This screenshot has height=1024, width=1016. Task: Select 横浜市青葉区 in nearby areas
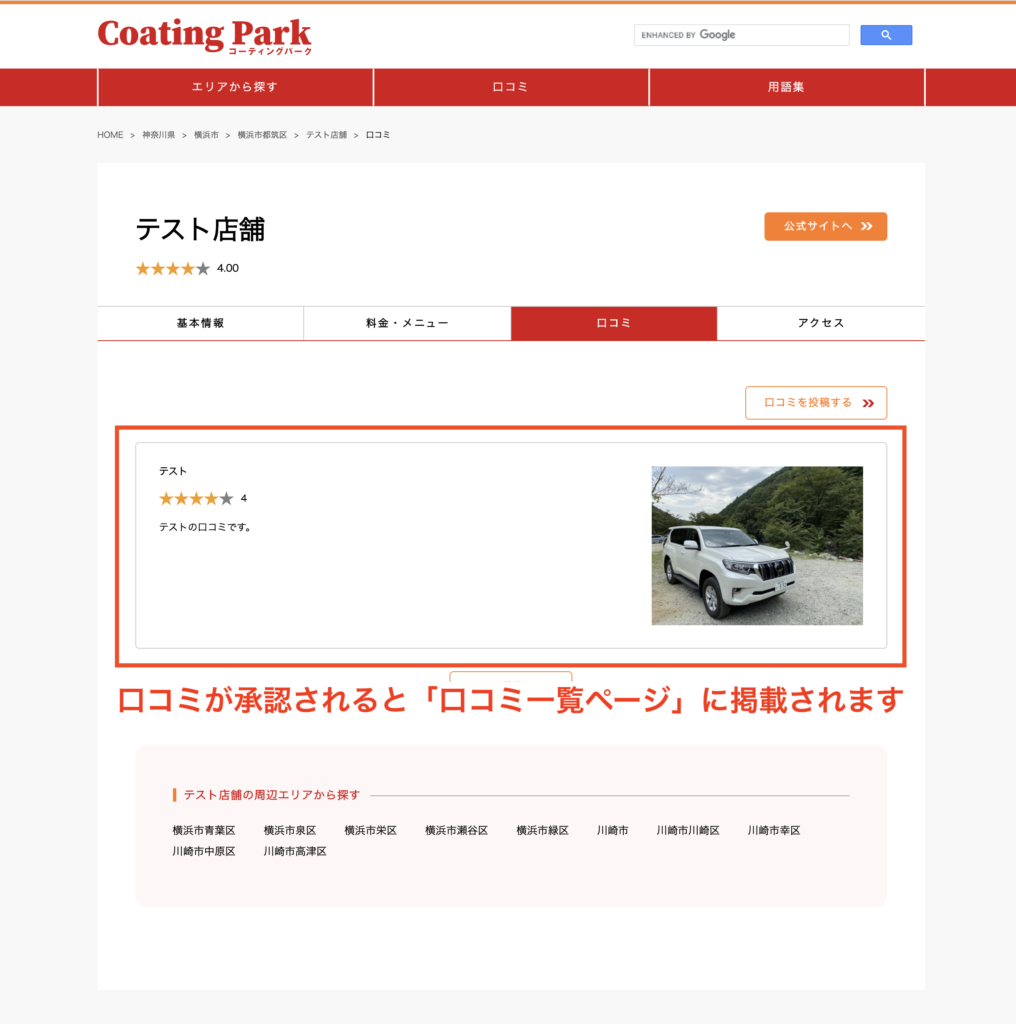click(x=203, y=830)
